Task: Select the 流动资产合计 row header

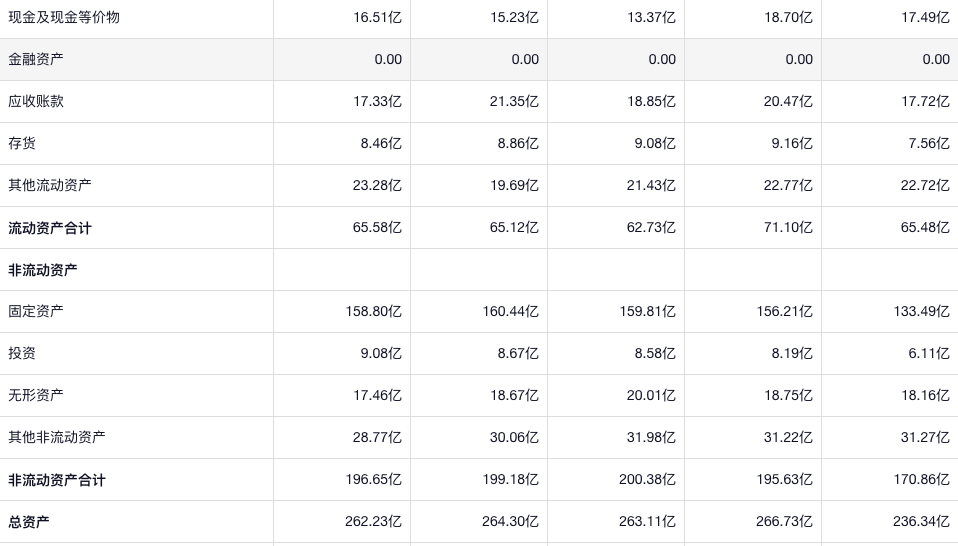Action: pos(50,228)
